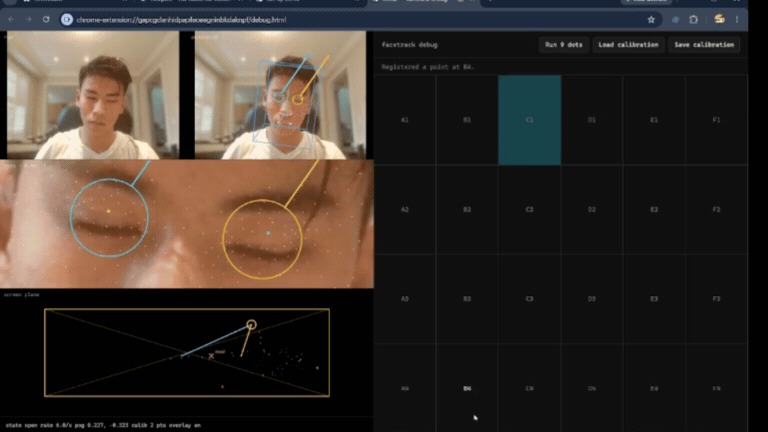Open the Chrome three-dot menu
This screenshot has width=768, height=432.
(x=737, y=20)
